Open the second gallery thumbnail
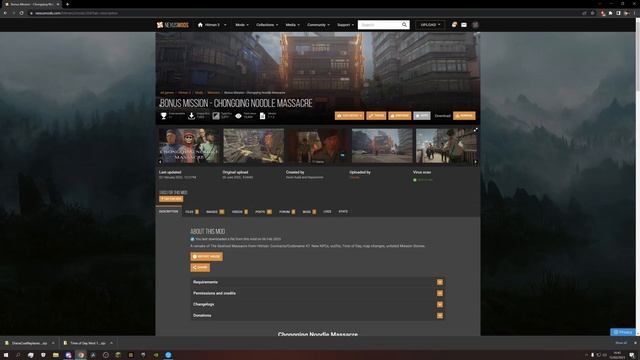The image size is (640, 360). click(253, 146)
